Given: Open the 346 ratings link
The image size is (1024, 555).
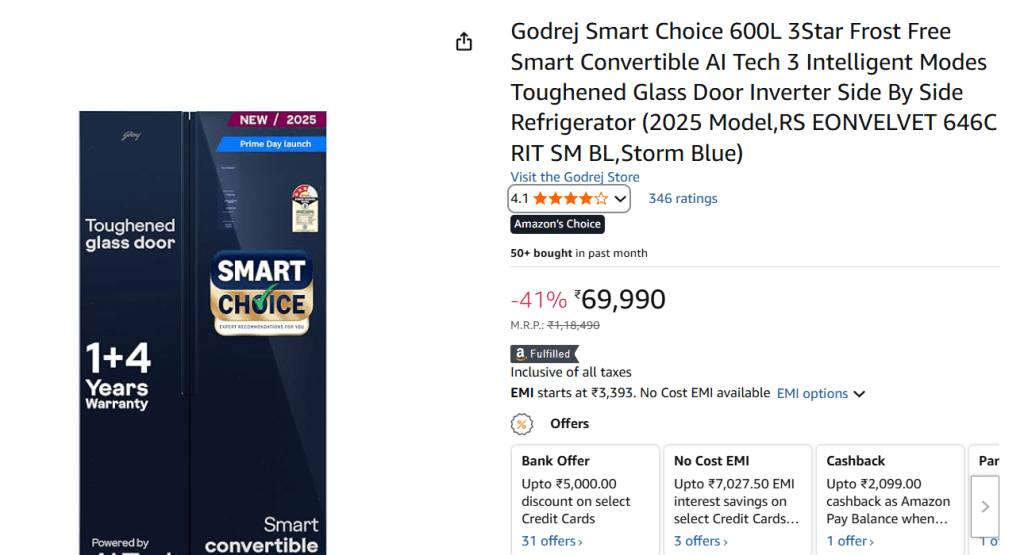Looking at the screenshot, I should click(682, 198).
